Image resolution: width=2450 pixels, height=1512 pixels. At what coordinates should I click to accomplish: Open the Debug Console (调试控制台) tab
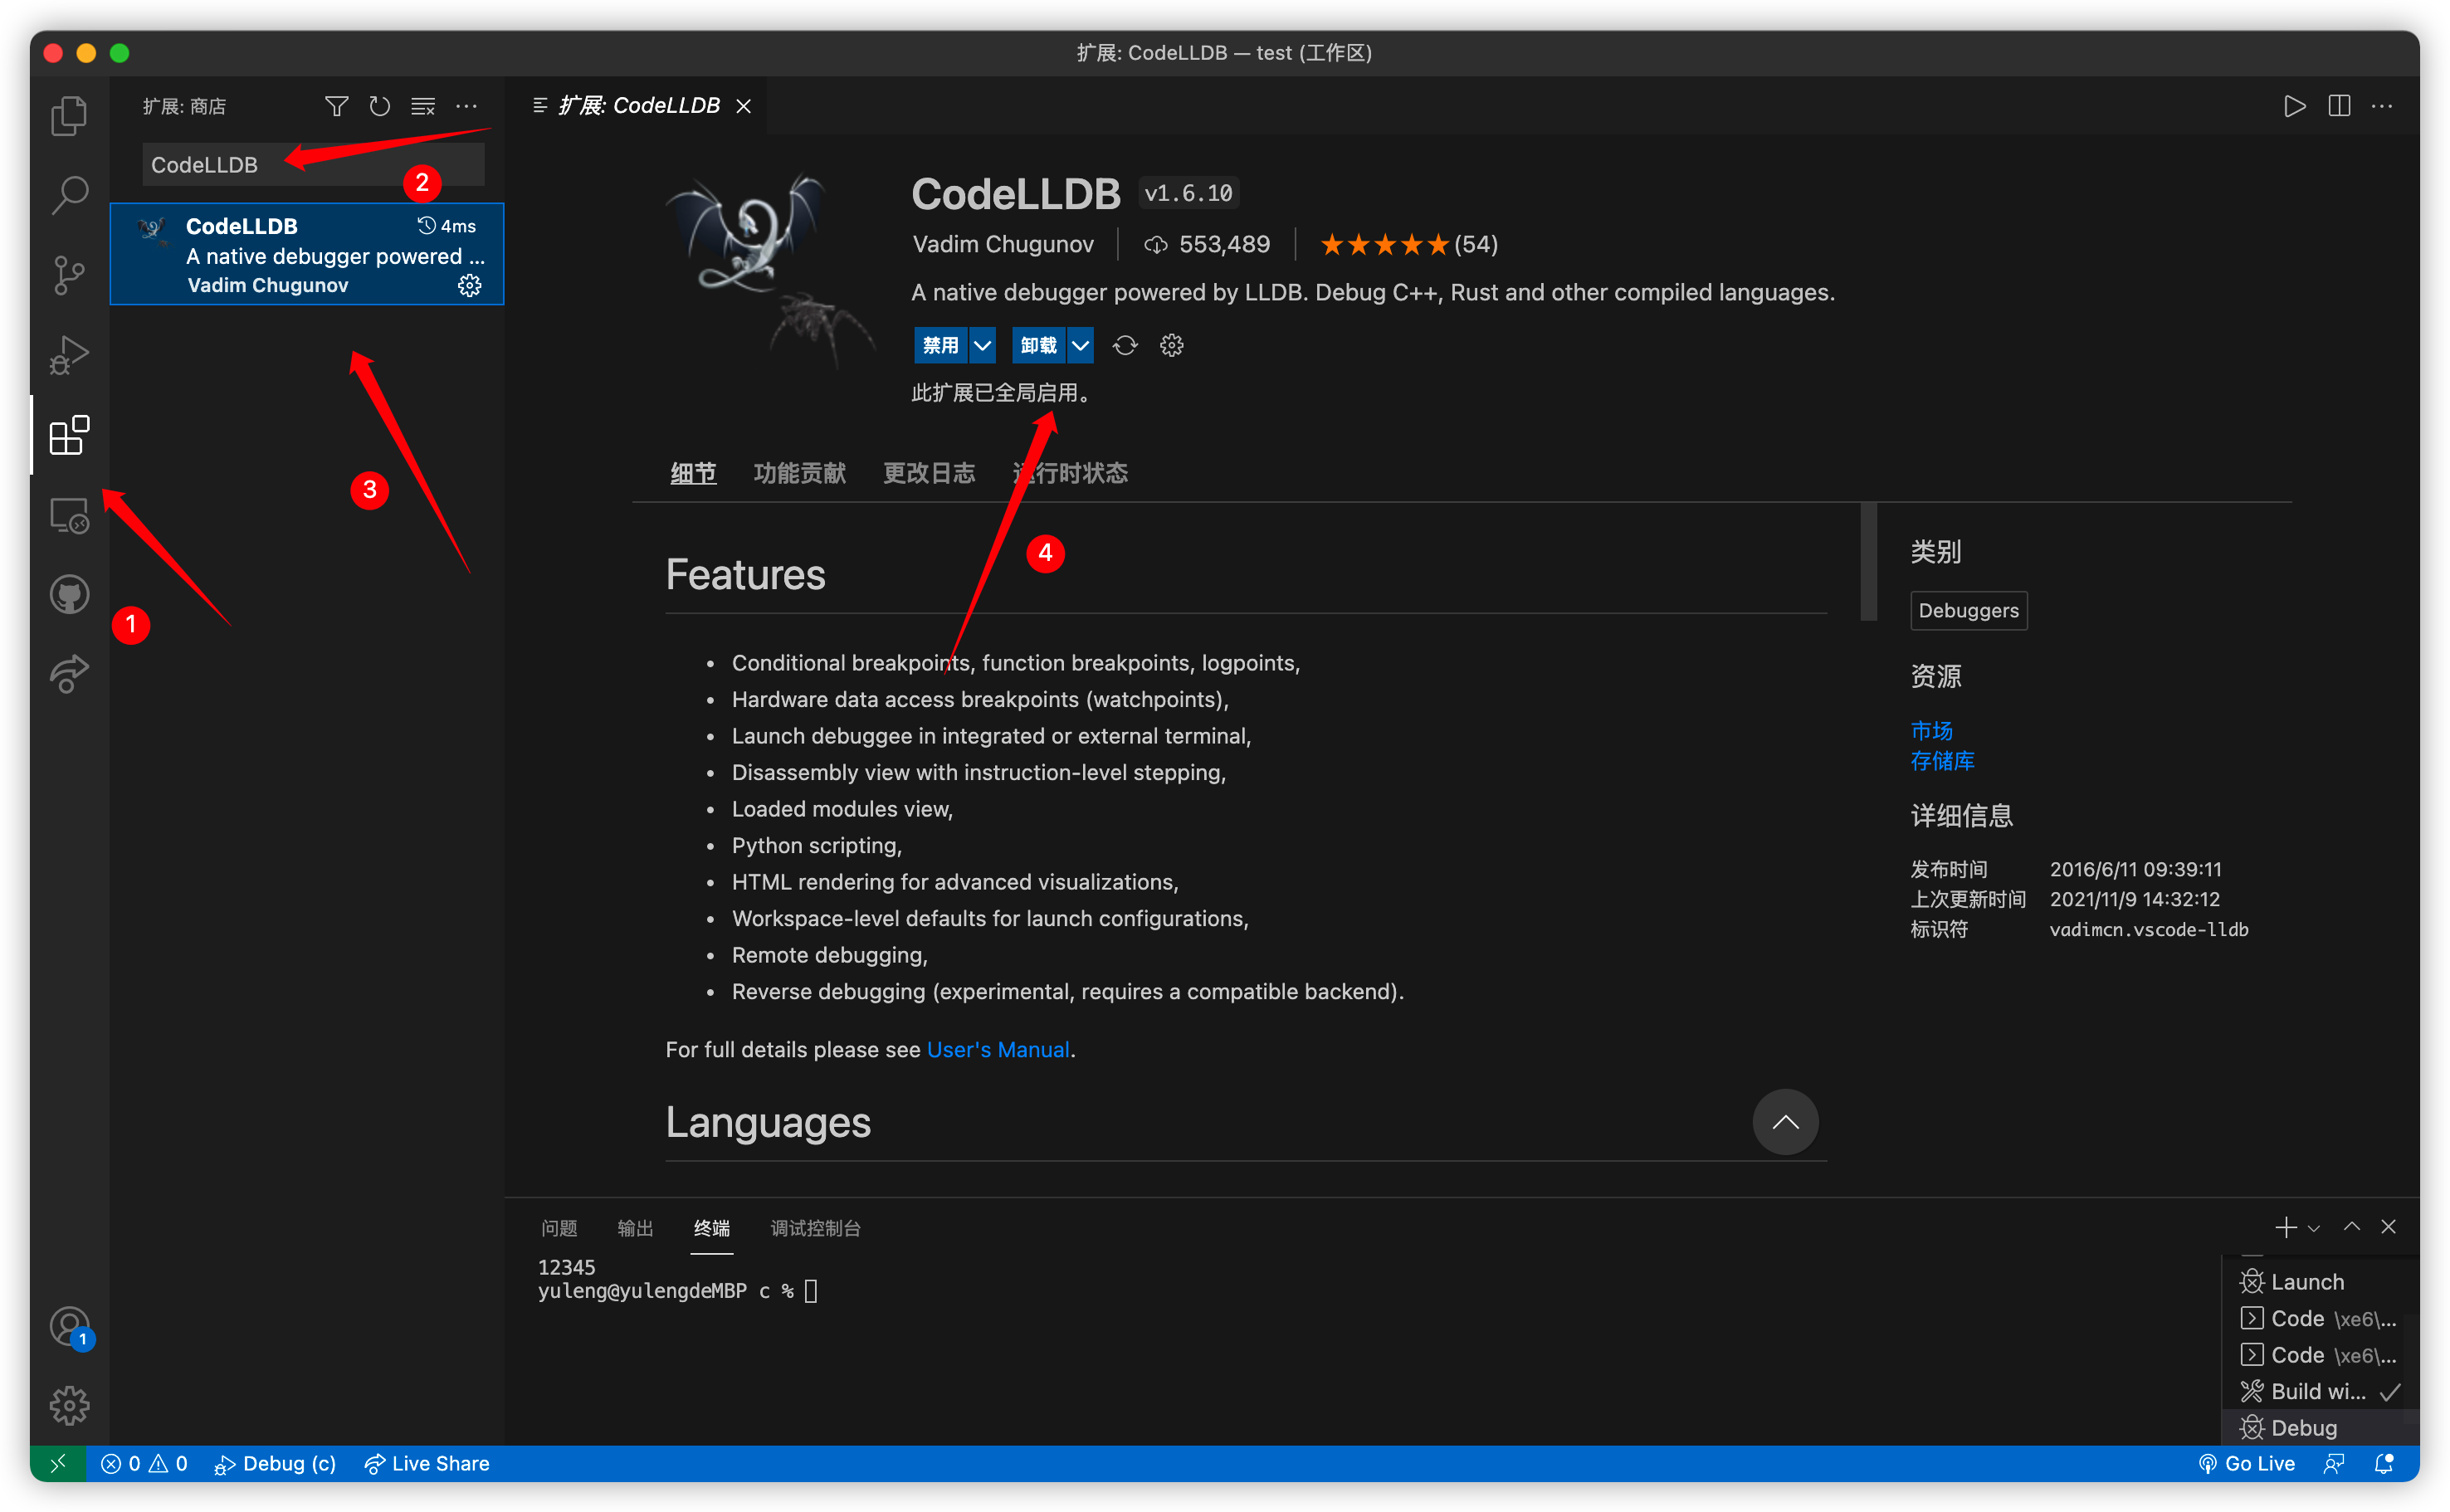815,1228
